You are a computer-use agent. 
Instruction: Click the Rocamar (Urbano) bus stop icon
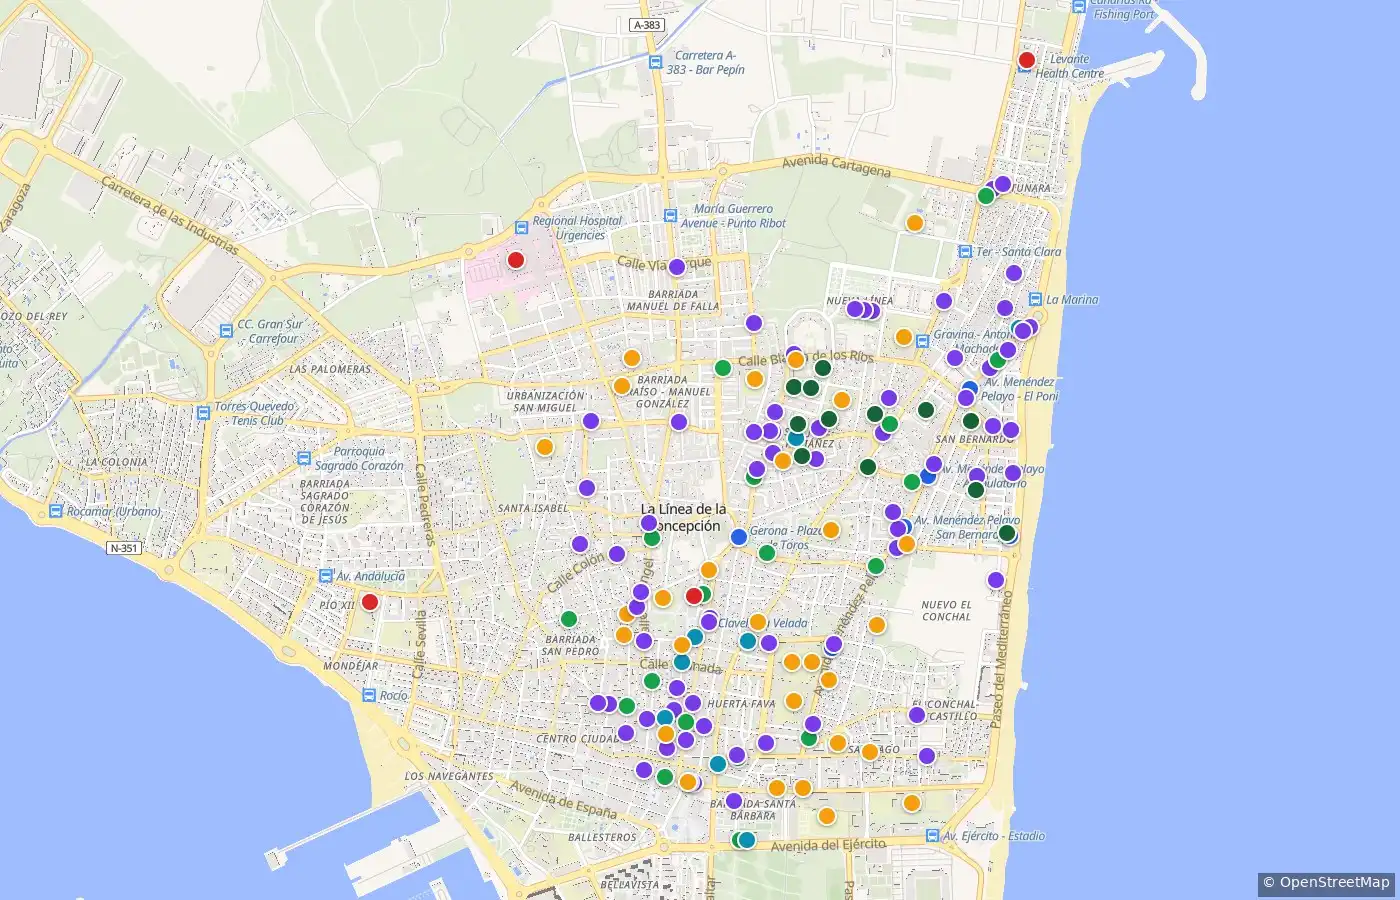click(55, 511)
